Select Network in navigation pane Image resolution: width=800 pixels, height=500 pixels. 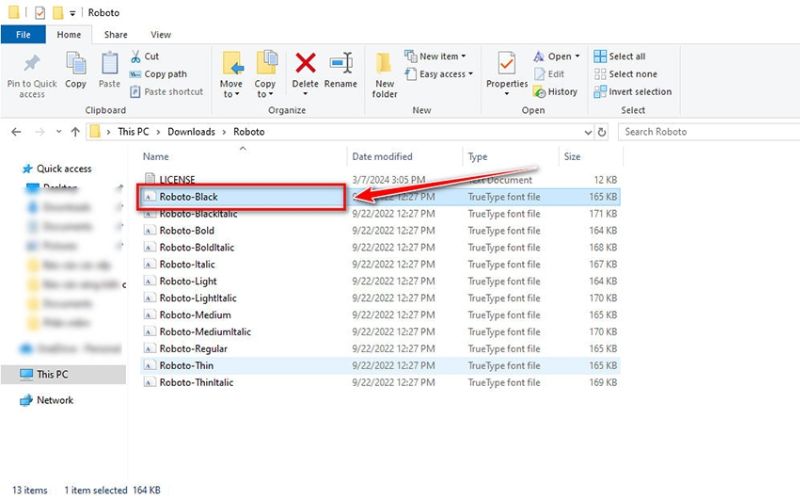click(x=47, y=400)
